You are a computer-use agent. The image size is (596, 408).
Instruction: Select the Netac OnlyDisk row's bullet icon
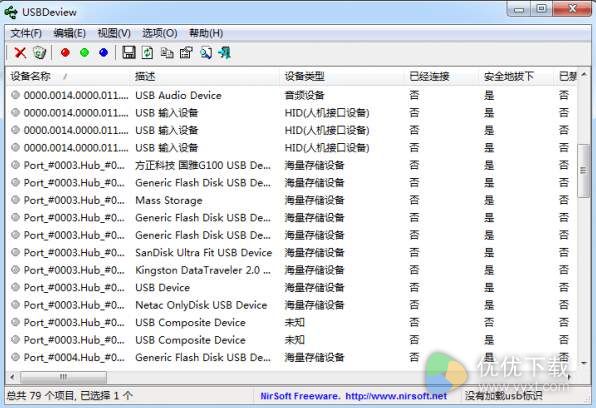point(15,305)
